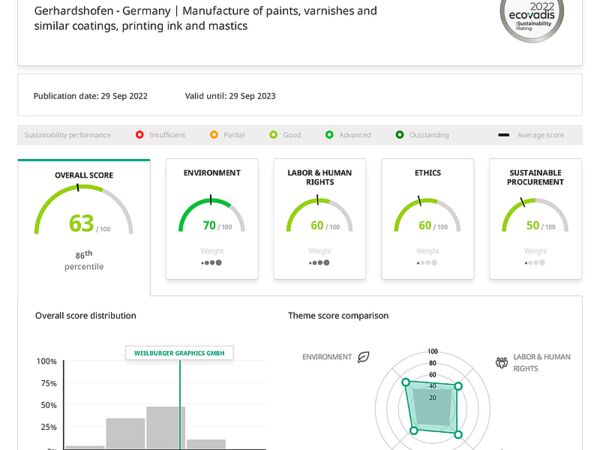Click the dark green Outstanding legend circle
The image size is (600, 450).
click(x=399, y=135)
